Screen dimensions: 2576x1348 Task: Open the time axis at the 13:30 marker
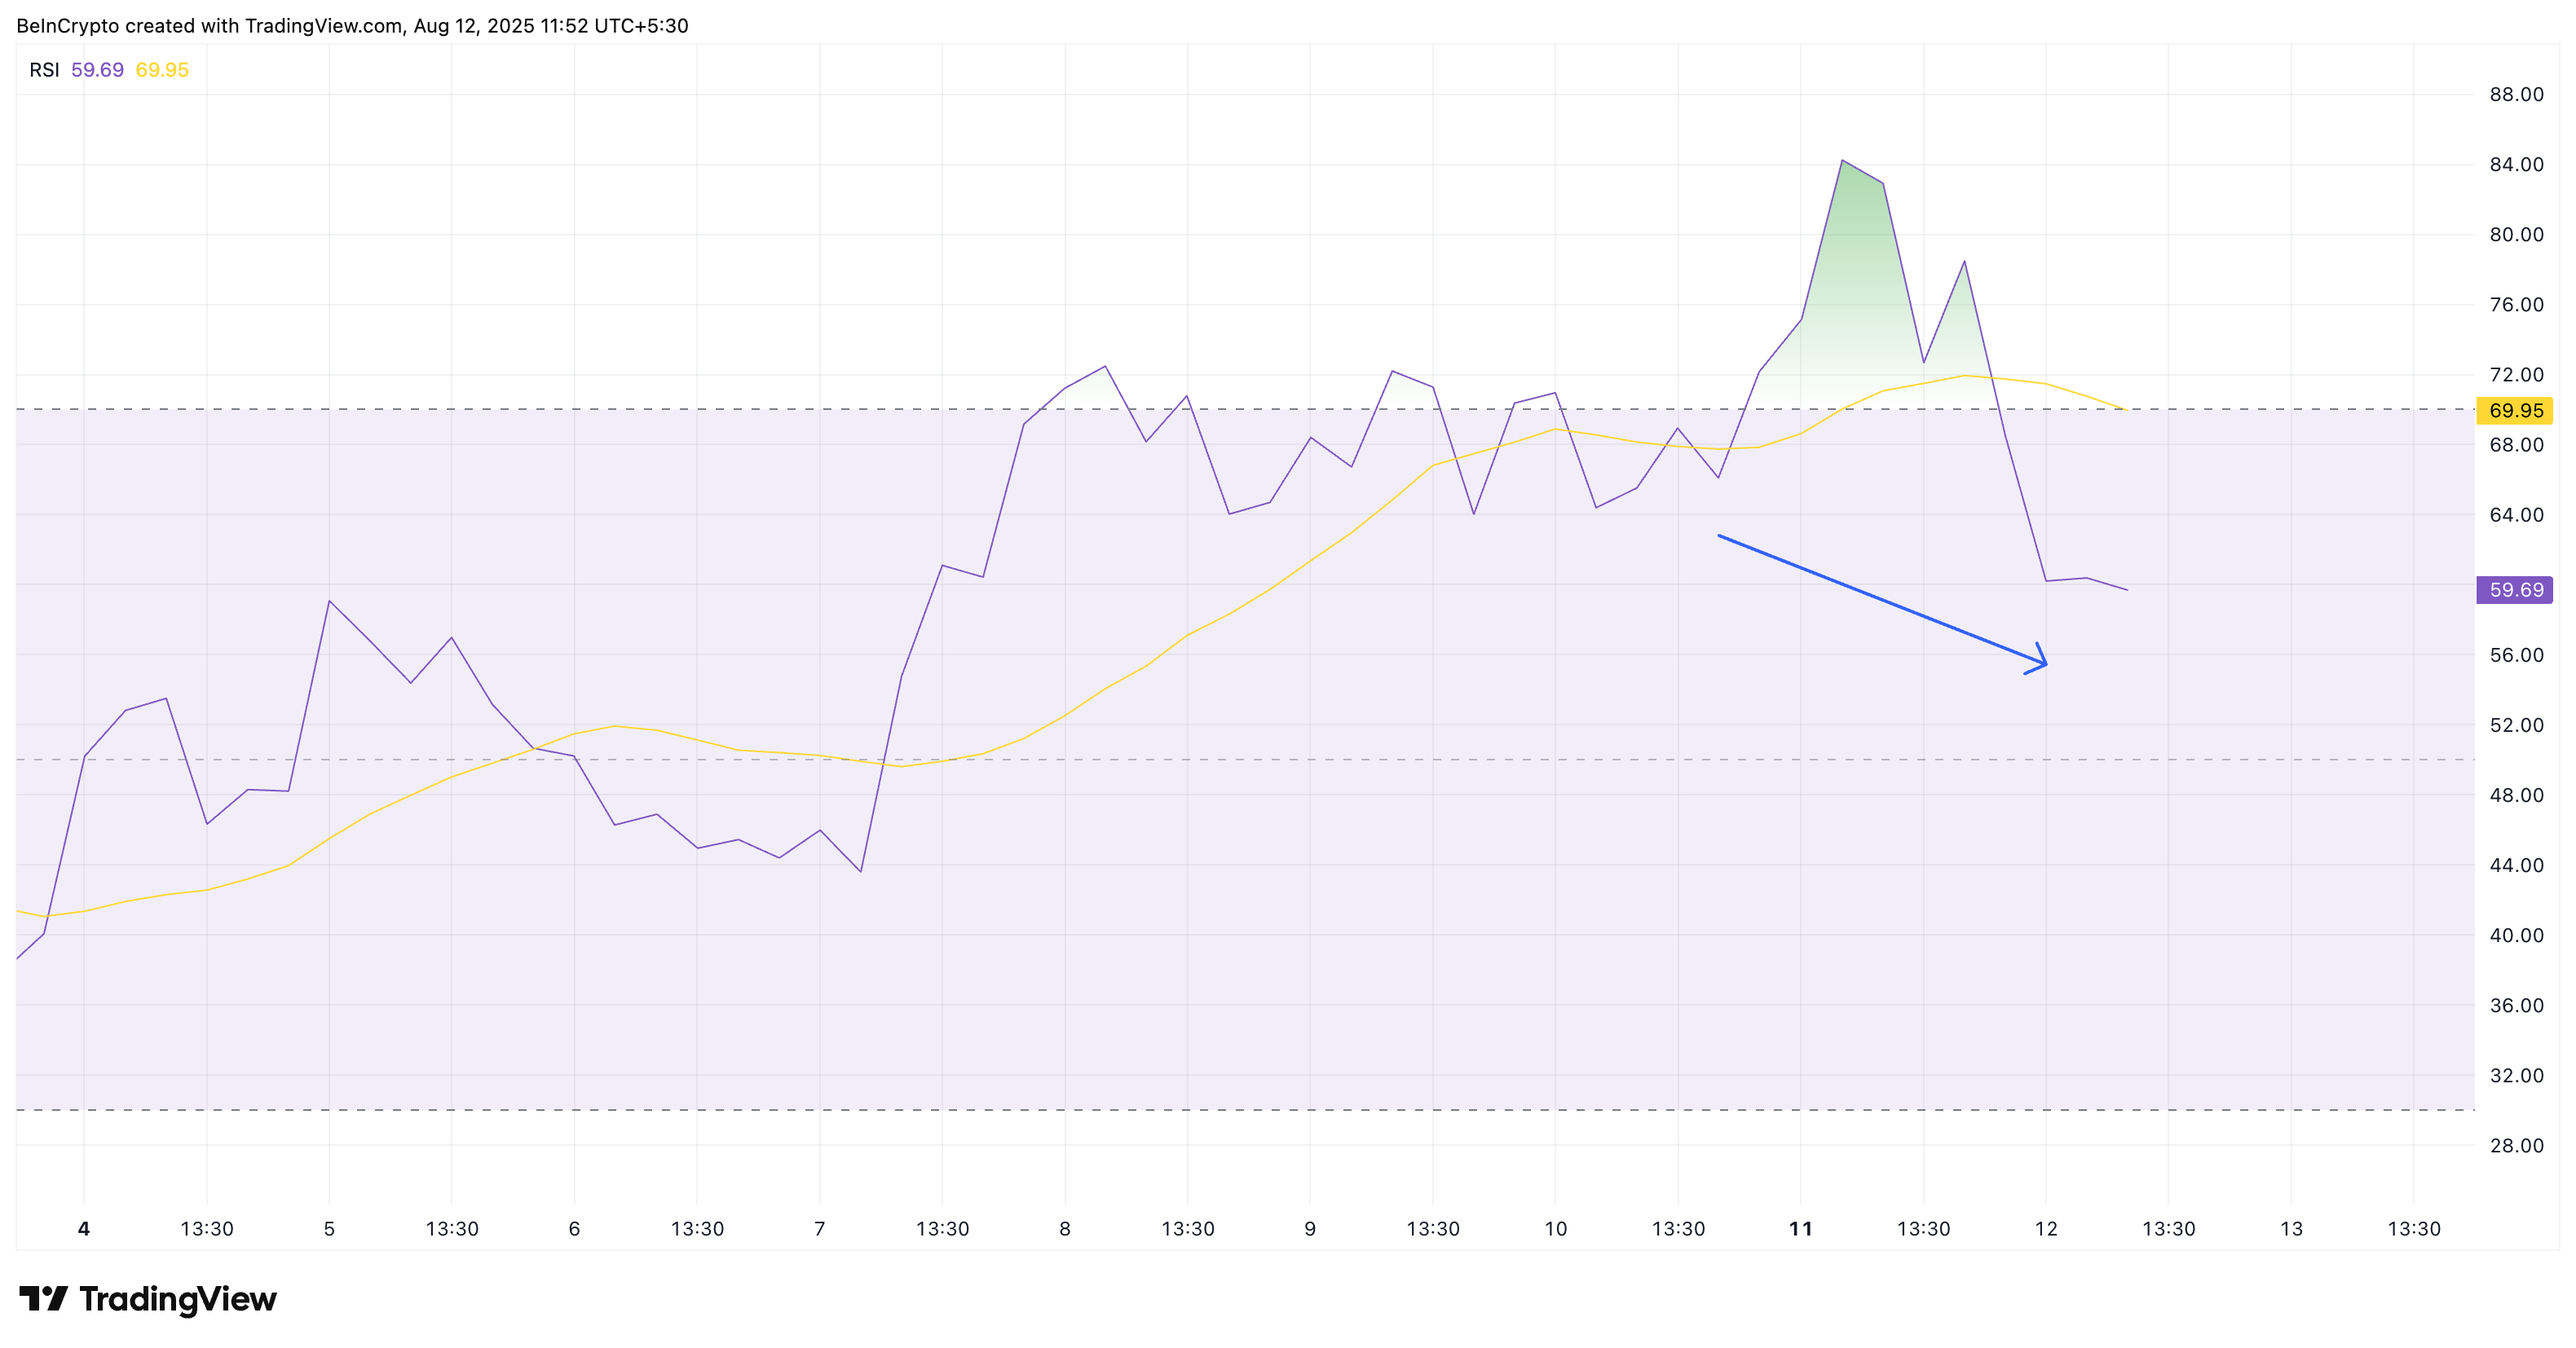207,1229
